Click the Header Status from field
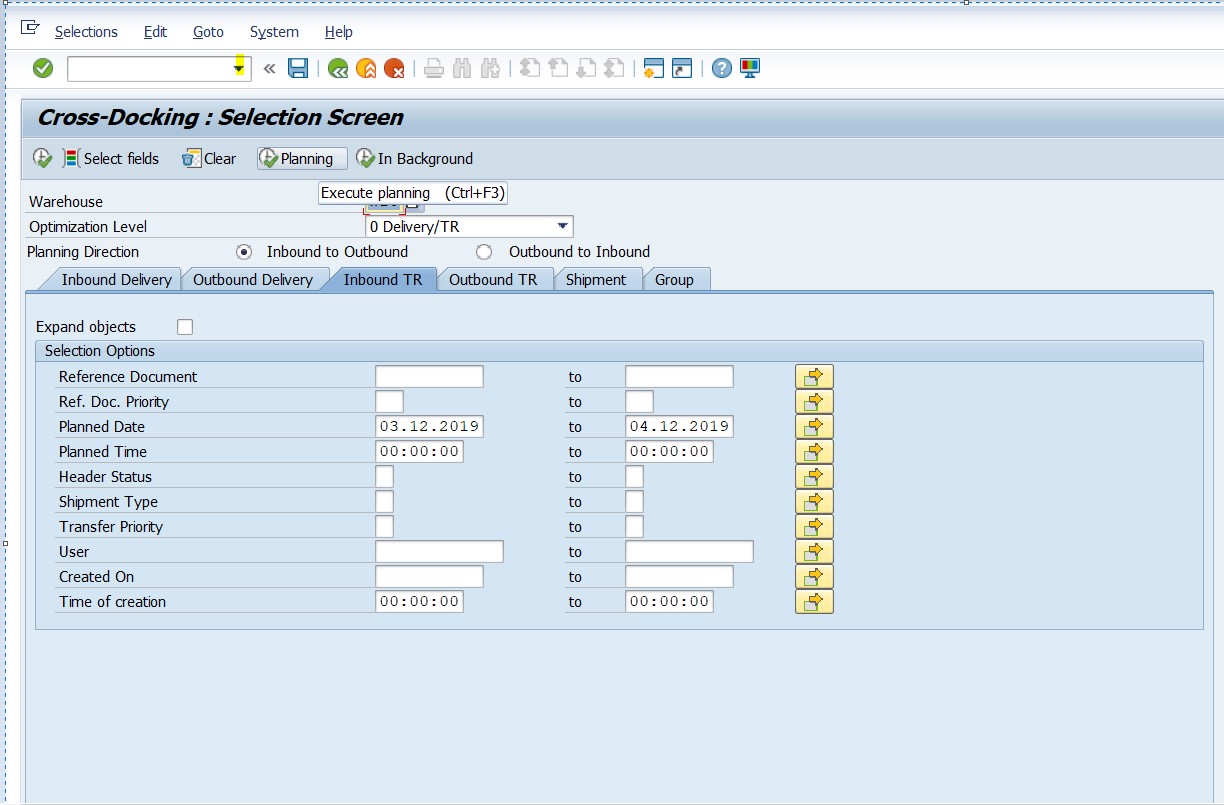The height and width of the screenshot is (805, 1224). point(384,477)
